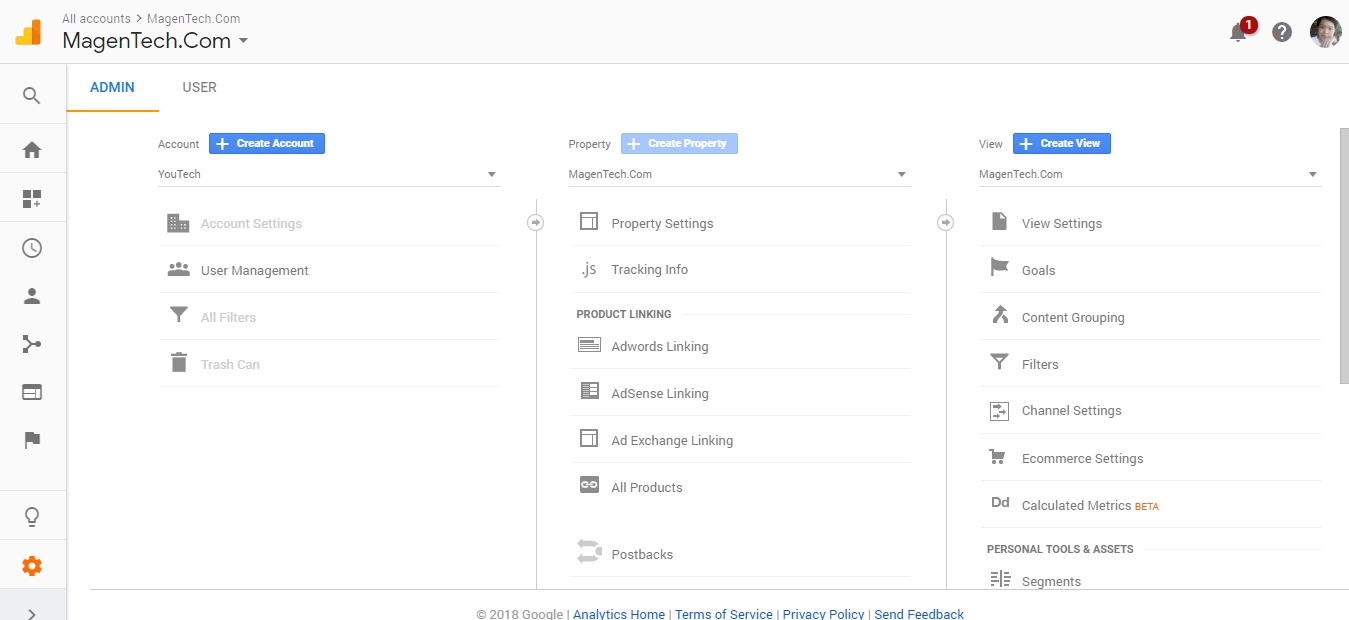Viewport: 1349px width, 620px height.
Task: Click the BETA label next to Calculated Metrics
Action: point(1147,507)
